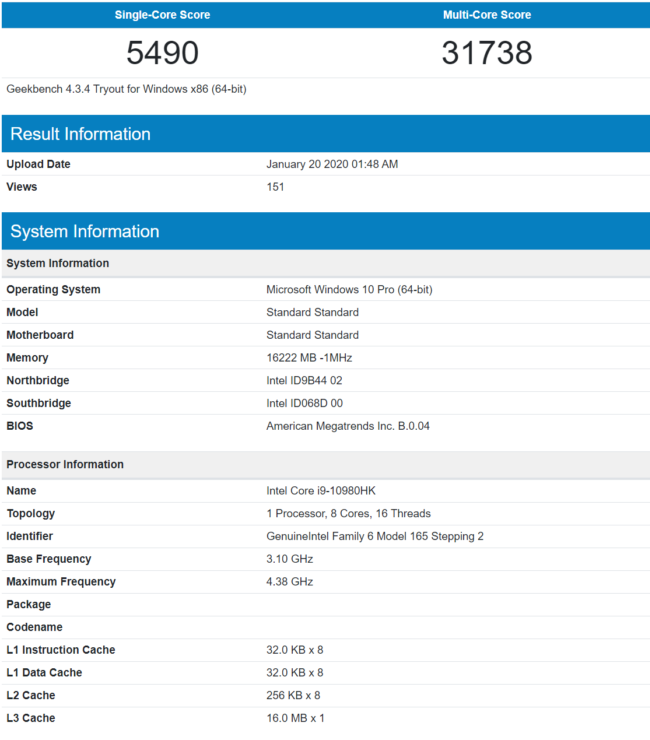Click the Base Frequency value 3.10 GHz
The image size is (650, 740).
(290, 559)
